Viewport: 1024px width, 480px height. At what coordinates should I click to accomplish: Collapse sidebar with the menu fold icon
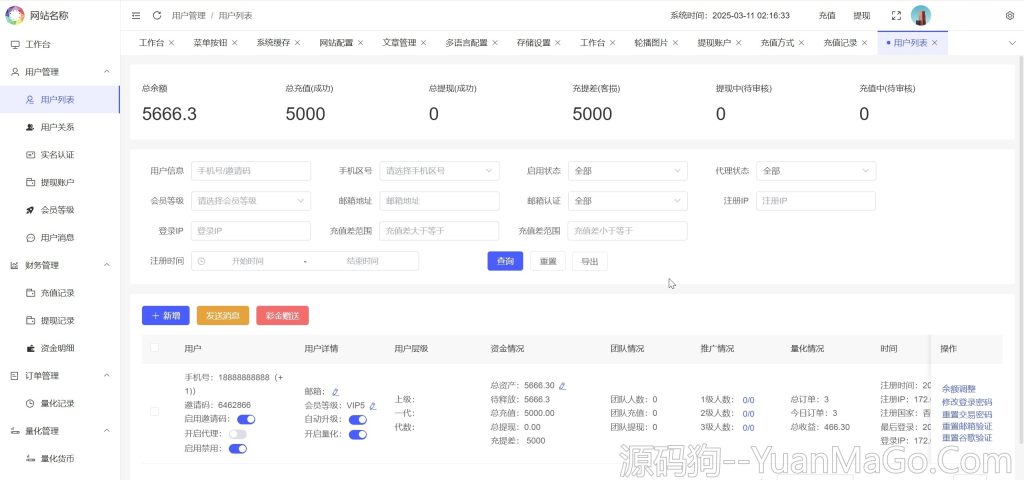click(x=136, y=16)
